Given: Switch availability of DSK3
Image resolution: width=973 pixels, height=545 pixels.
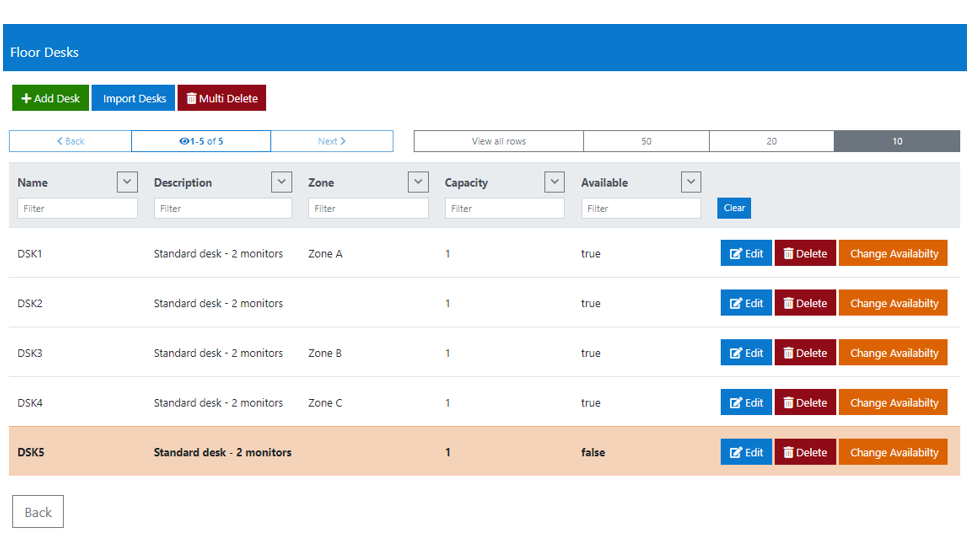Looking at the screenshot, I should point(893,353).
